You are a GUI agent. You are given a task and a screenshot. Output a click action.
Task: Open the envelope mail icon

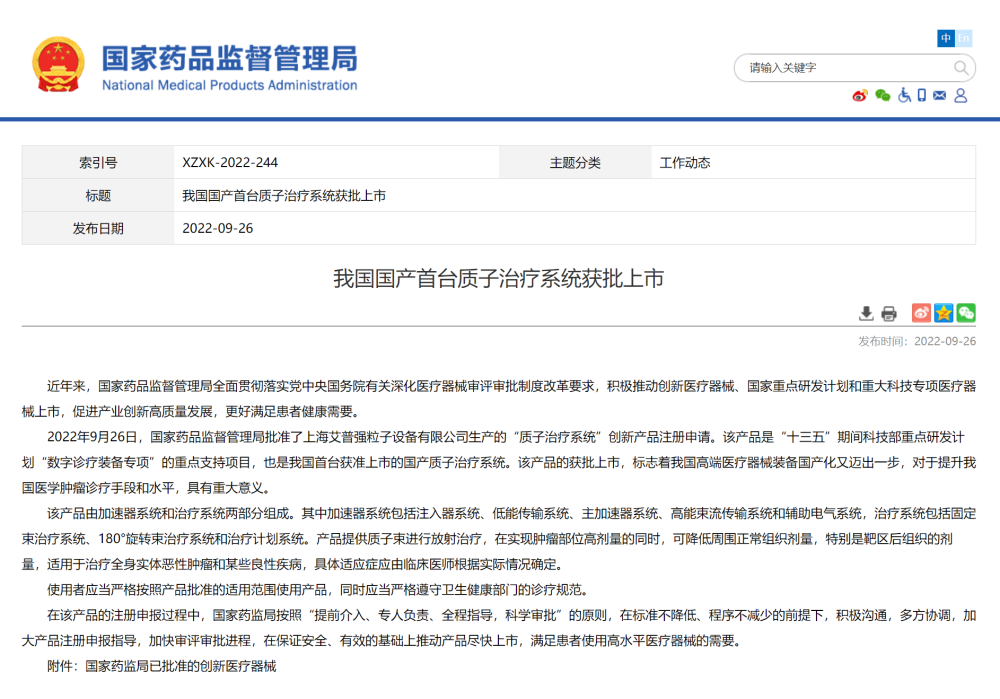(939, 96)
